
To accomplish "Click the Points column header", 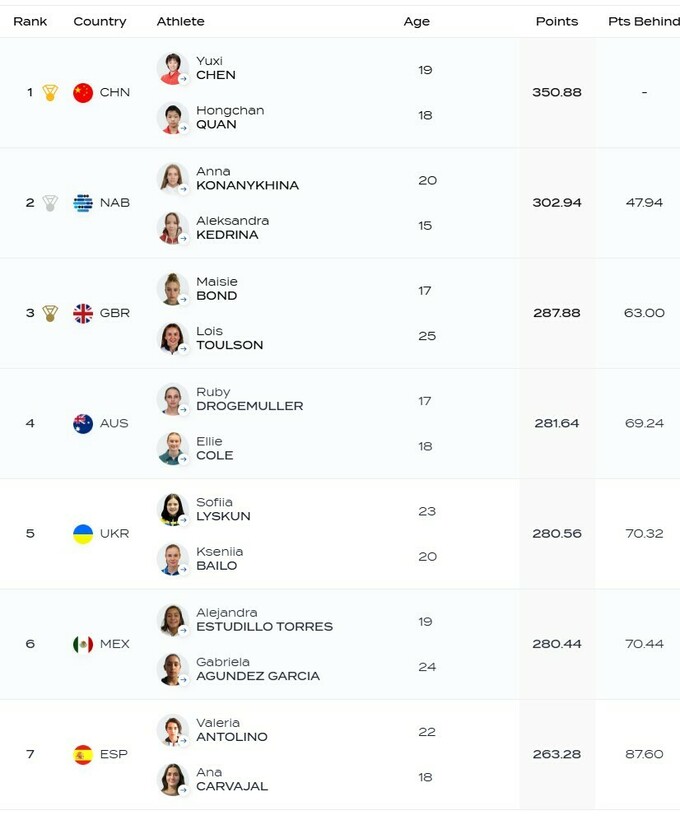I will pyautogui.click(x=556, y=21).
